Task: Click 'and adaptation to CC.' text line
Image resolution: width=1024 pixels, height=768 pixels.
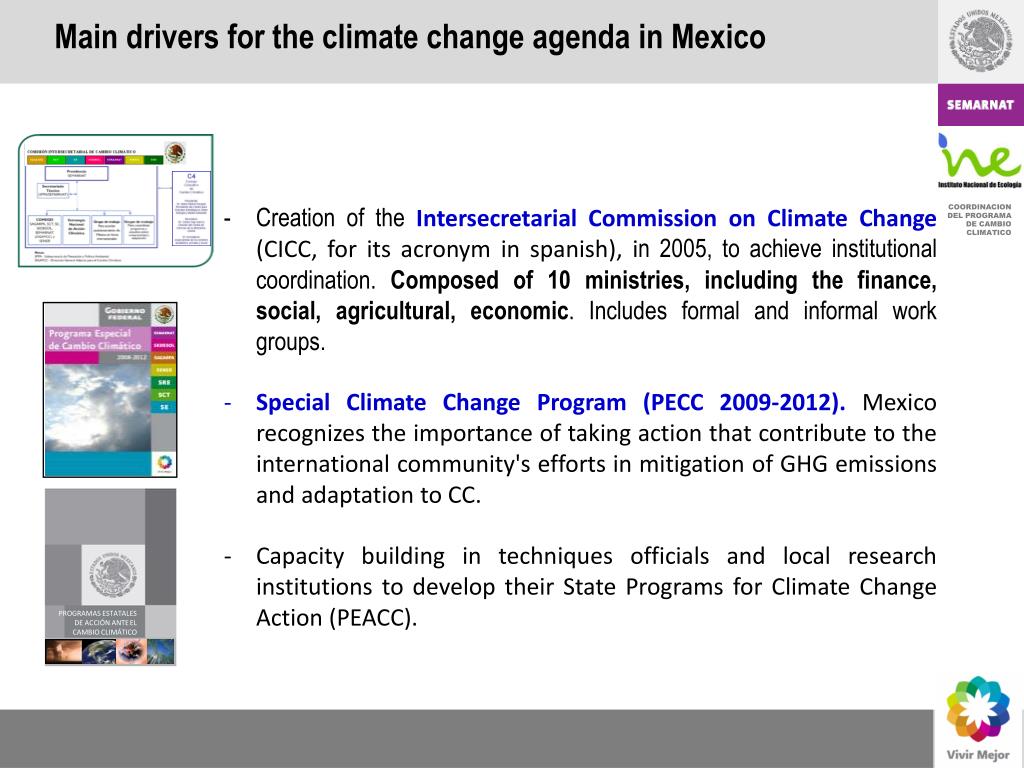Action: [368, 495]
